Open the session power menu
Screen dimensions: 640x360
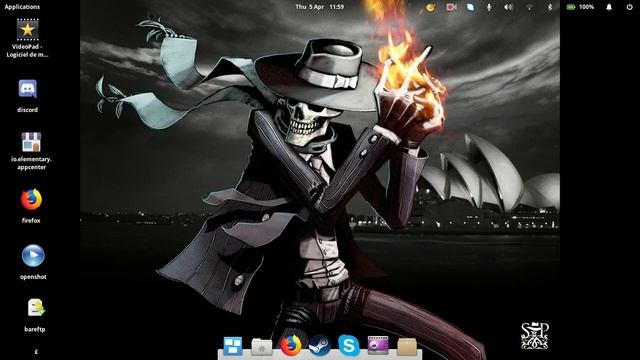(x=629, y=7)
